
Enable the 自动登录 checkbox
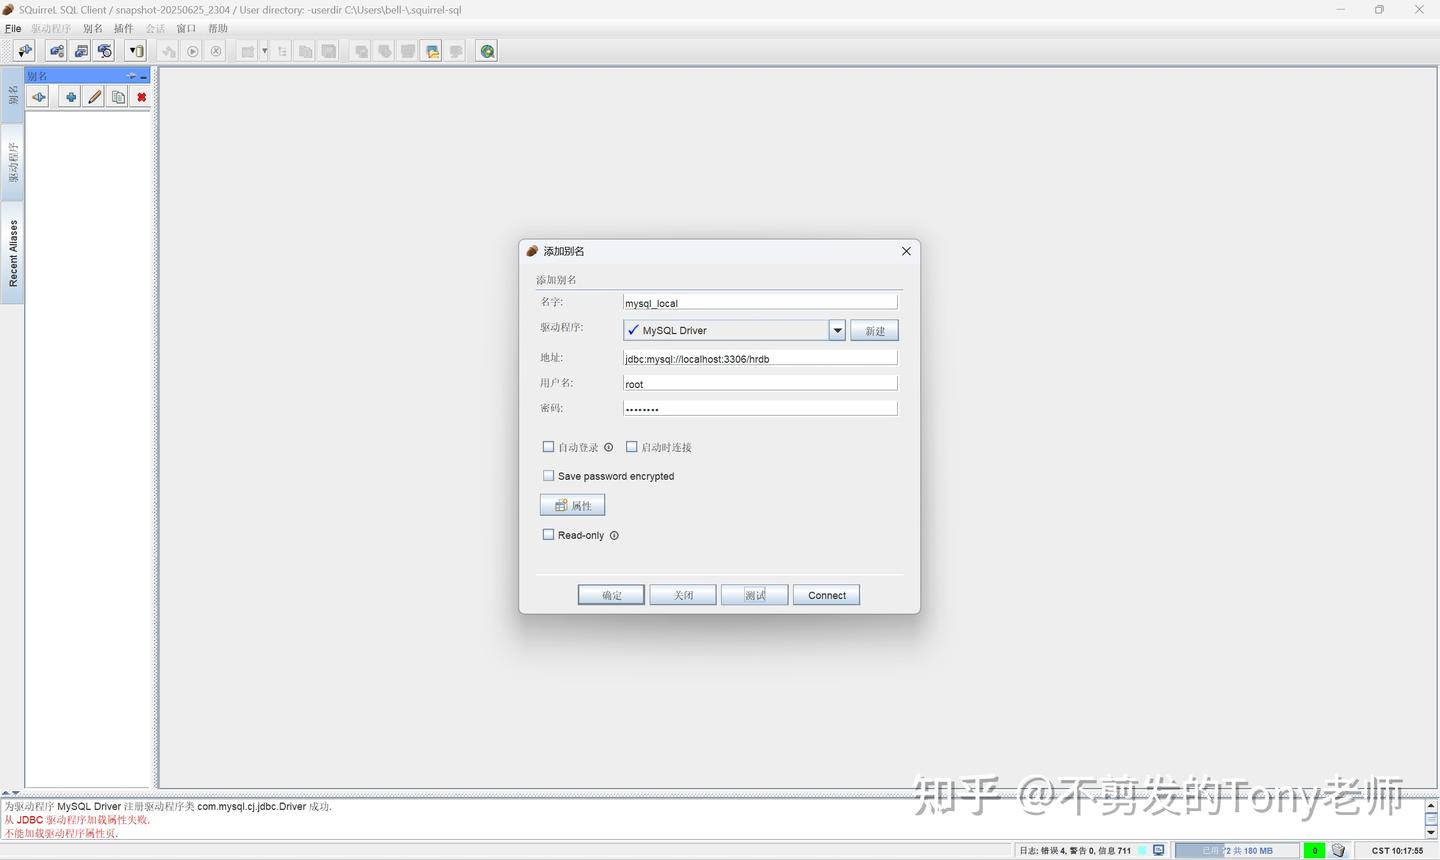point(548,446)
